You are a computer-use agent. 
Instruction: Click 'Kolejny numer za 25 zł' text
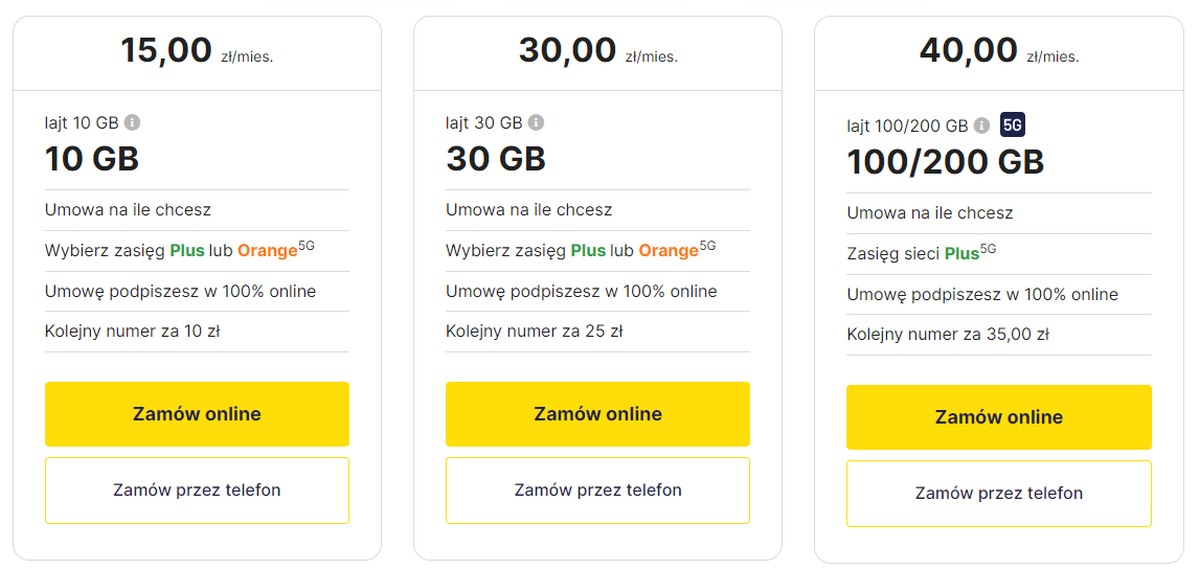pyautogui.click(x=534, y=331)
